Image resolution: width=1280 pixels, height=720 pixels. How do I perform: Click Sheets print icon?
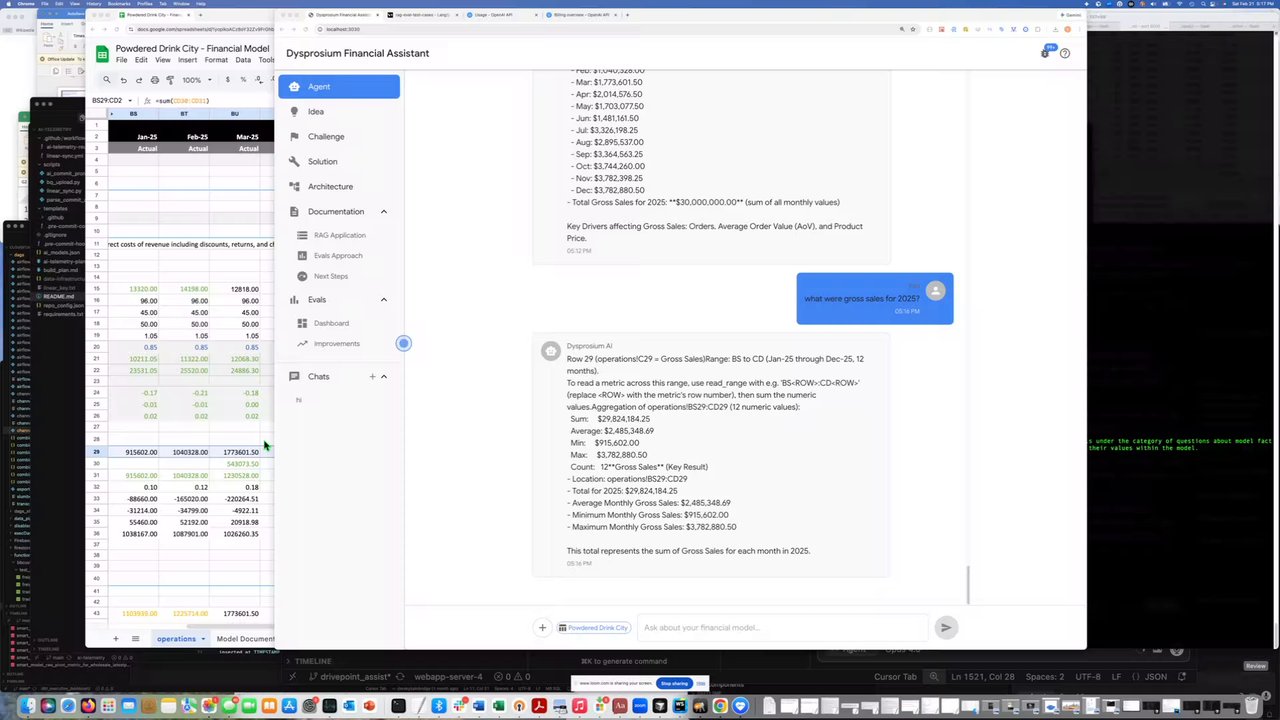coord(154,80)
